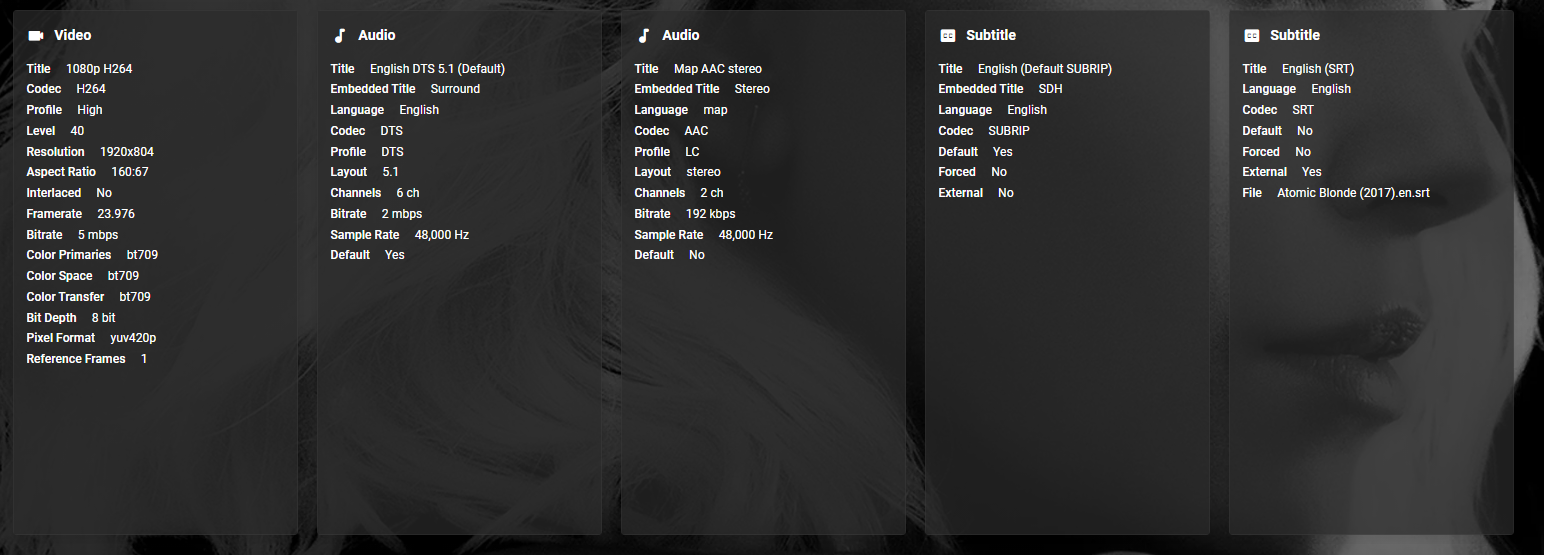Select the title English DTS 5.1 (Default)
This screenshot has width=1544, height=555.
[x=437, y=69]
